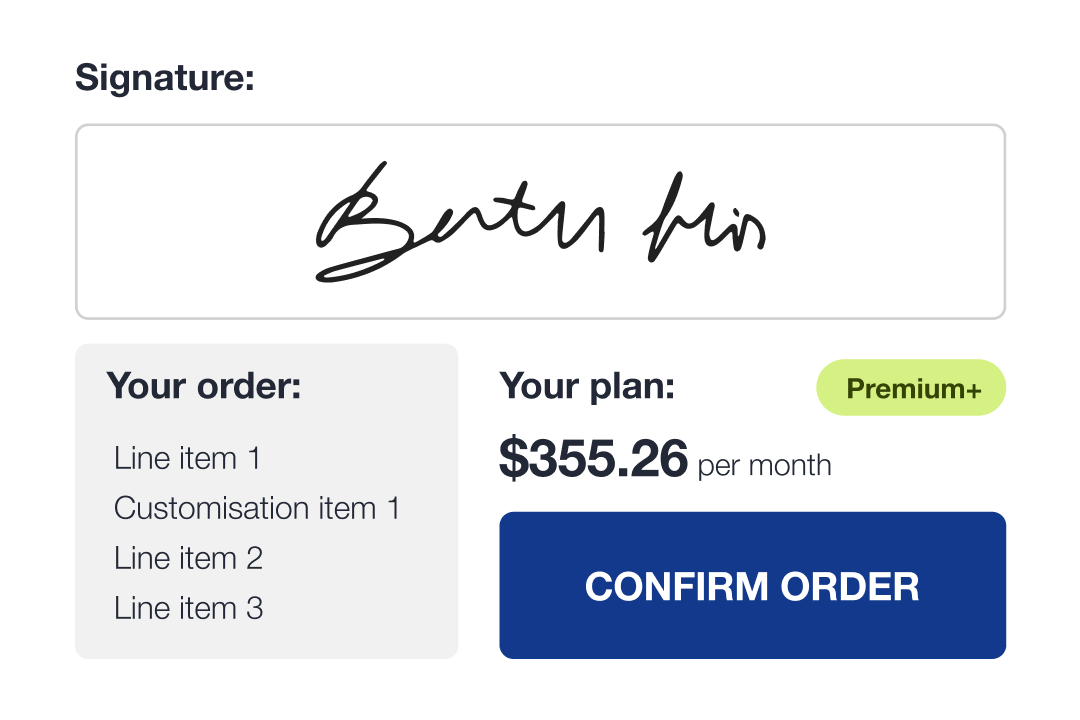Click the Your order: heading
This screenshot has height=720, width=1080.
(x=203, y=385)
